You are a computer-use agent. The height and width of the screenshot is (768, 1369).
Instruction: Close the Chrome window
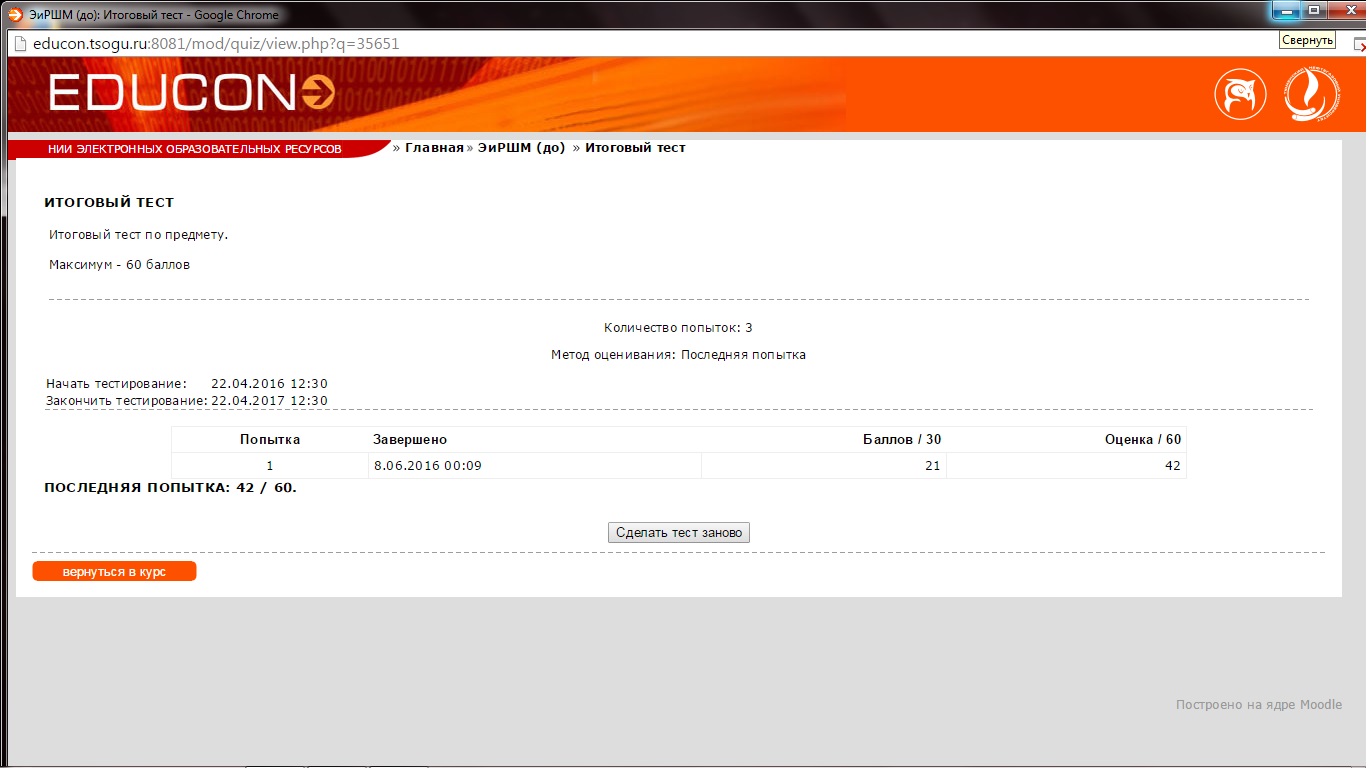point(1348,11)
